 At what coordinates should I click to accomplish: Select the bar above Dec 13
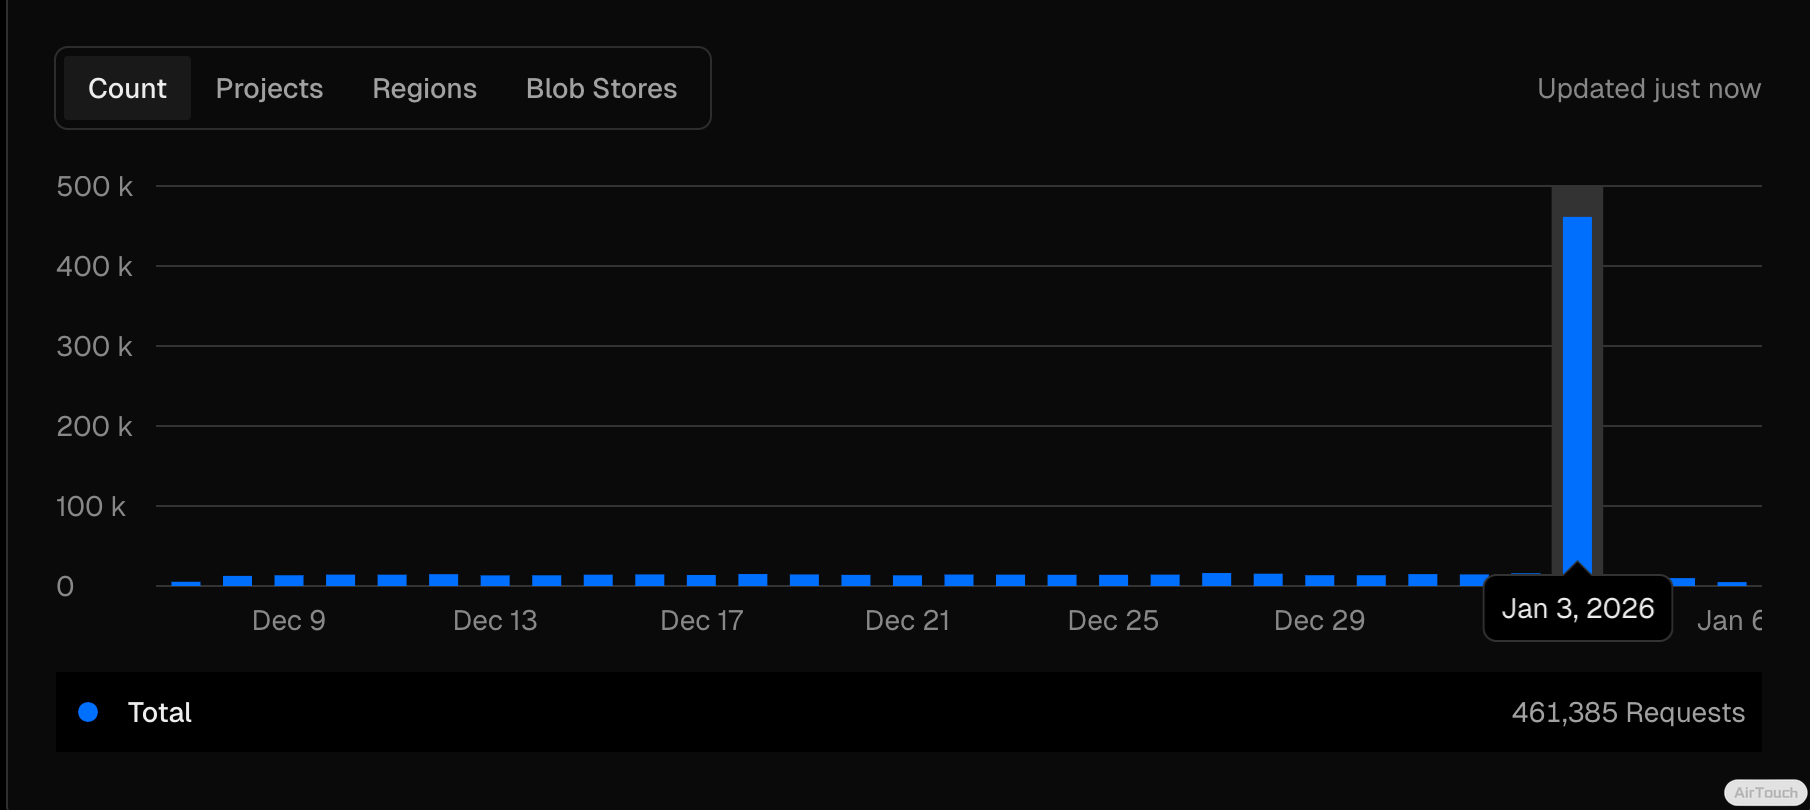pyautogui.click(x=495, y=580)
